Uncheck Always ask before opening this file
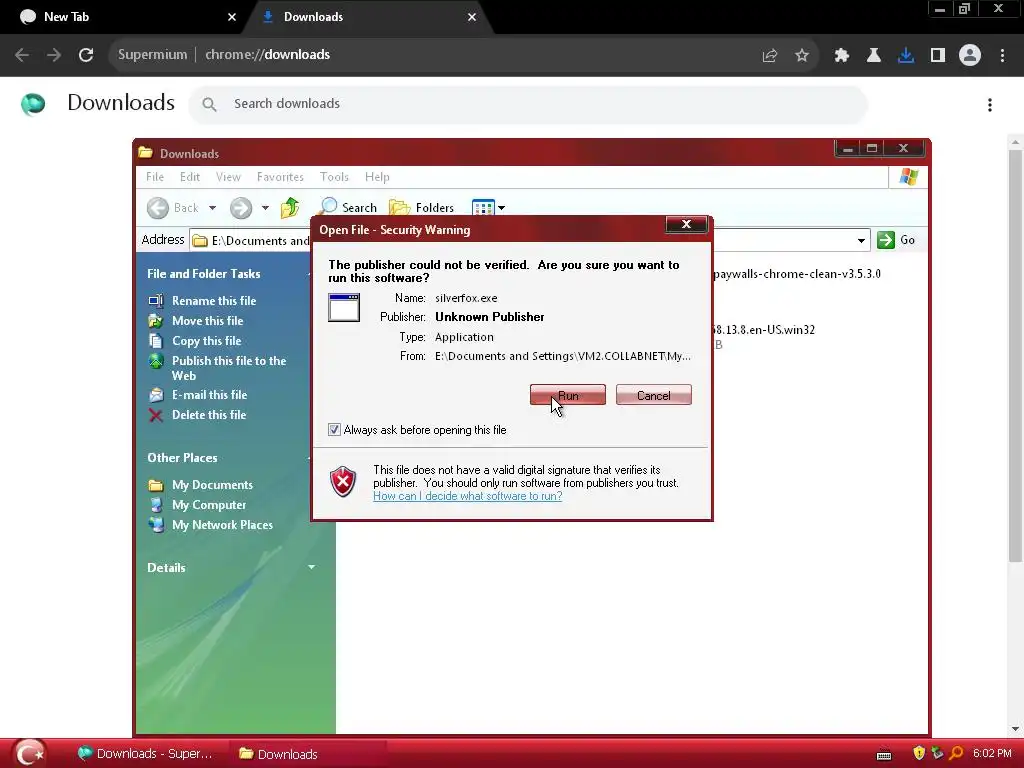Image resolution: width=1024 pixels, height=768 pixels. pyautogui.click(x=334, y=430)
